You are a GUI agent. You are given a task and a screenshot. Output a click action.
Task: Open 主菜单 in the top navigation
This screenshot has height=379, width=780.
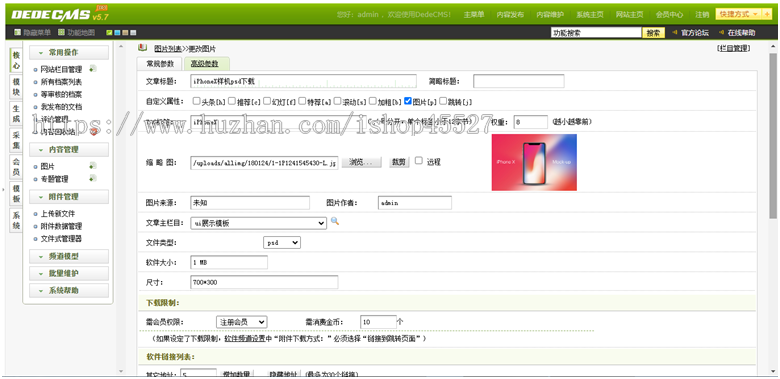(474, 15)
